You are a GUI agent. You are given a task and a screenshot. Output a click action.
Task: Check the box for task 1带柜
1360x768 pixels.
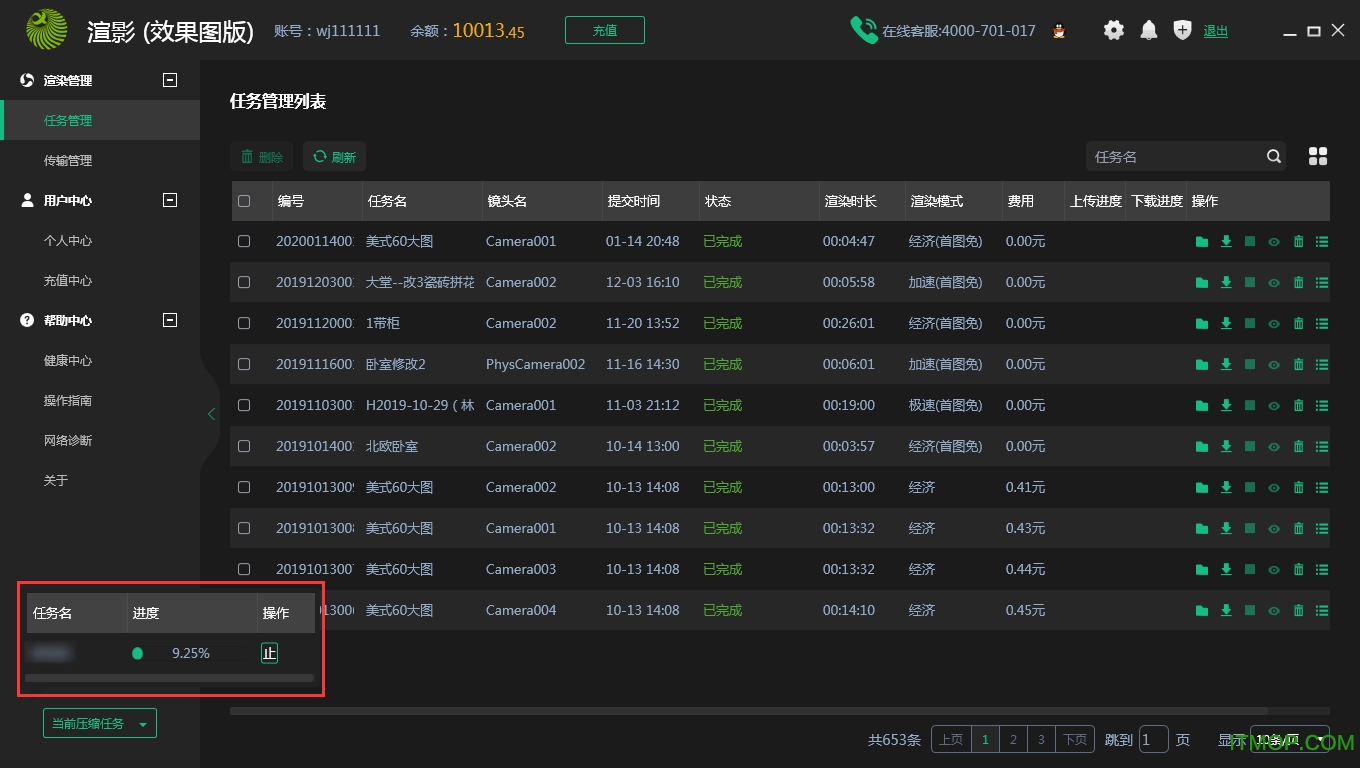point(244,323)
